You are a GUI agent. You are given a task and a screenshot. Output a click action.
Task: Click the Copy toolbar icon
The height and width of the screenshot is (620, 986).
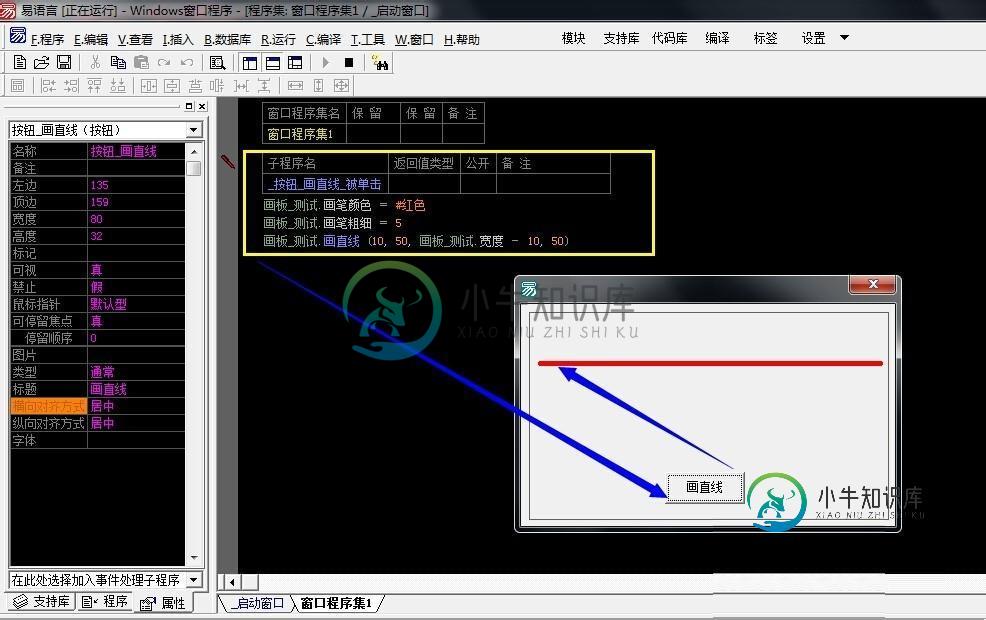click(x=118, y=62)
